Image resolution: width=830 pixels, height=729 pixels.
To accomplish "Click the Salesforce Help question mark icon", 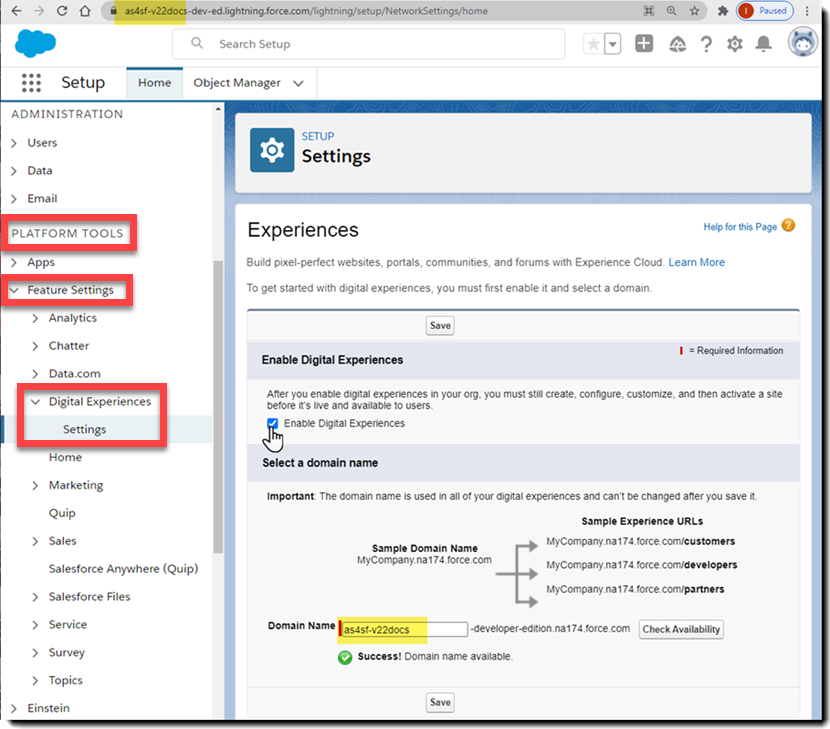I will coord(706,44).
